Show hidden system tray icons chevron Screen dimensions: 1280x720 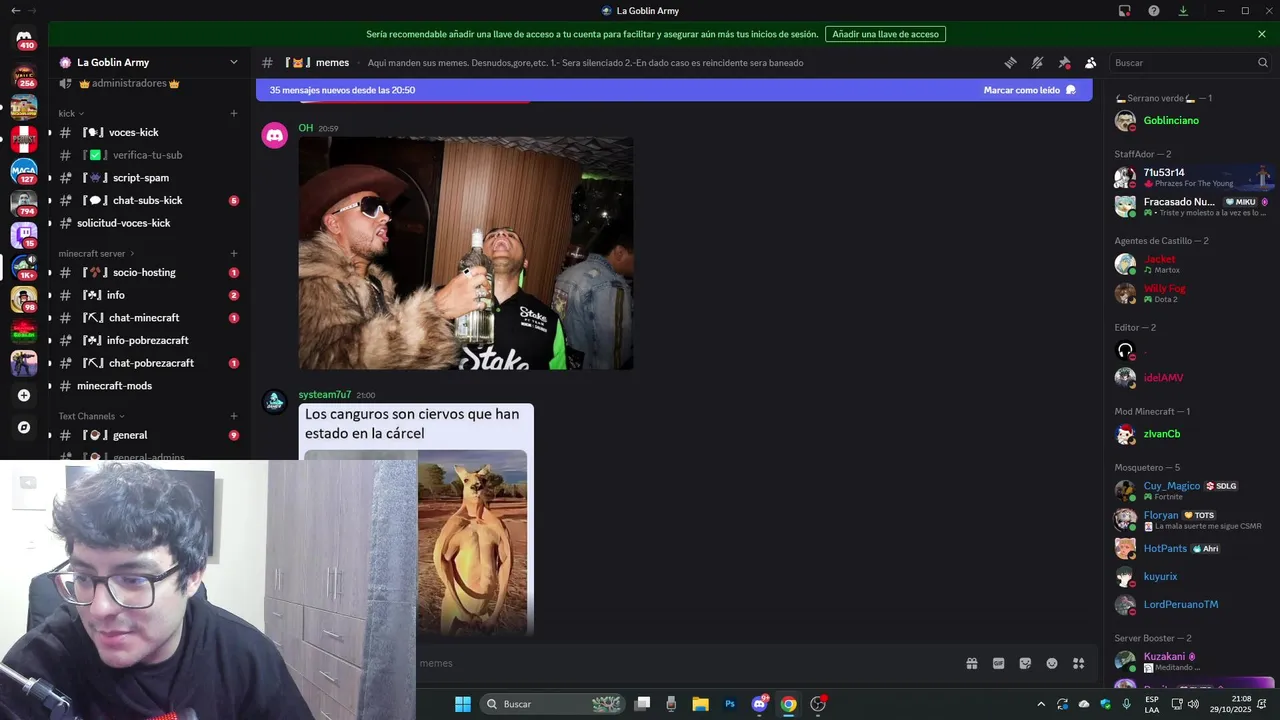[x=1041, y=704]
